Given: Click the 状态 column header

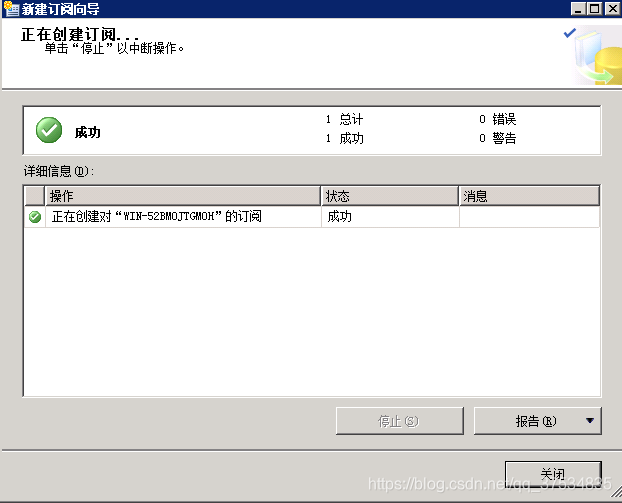Looking at the screenshot, I should coord(390,196).
